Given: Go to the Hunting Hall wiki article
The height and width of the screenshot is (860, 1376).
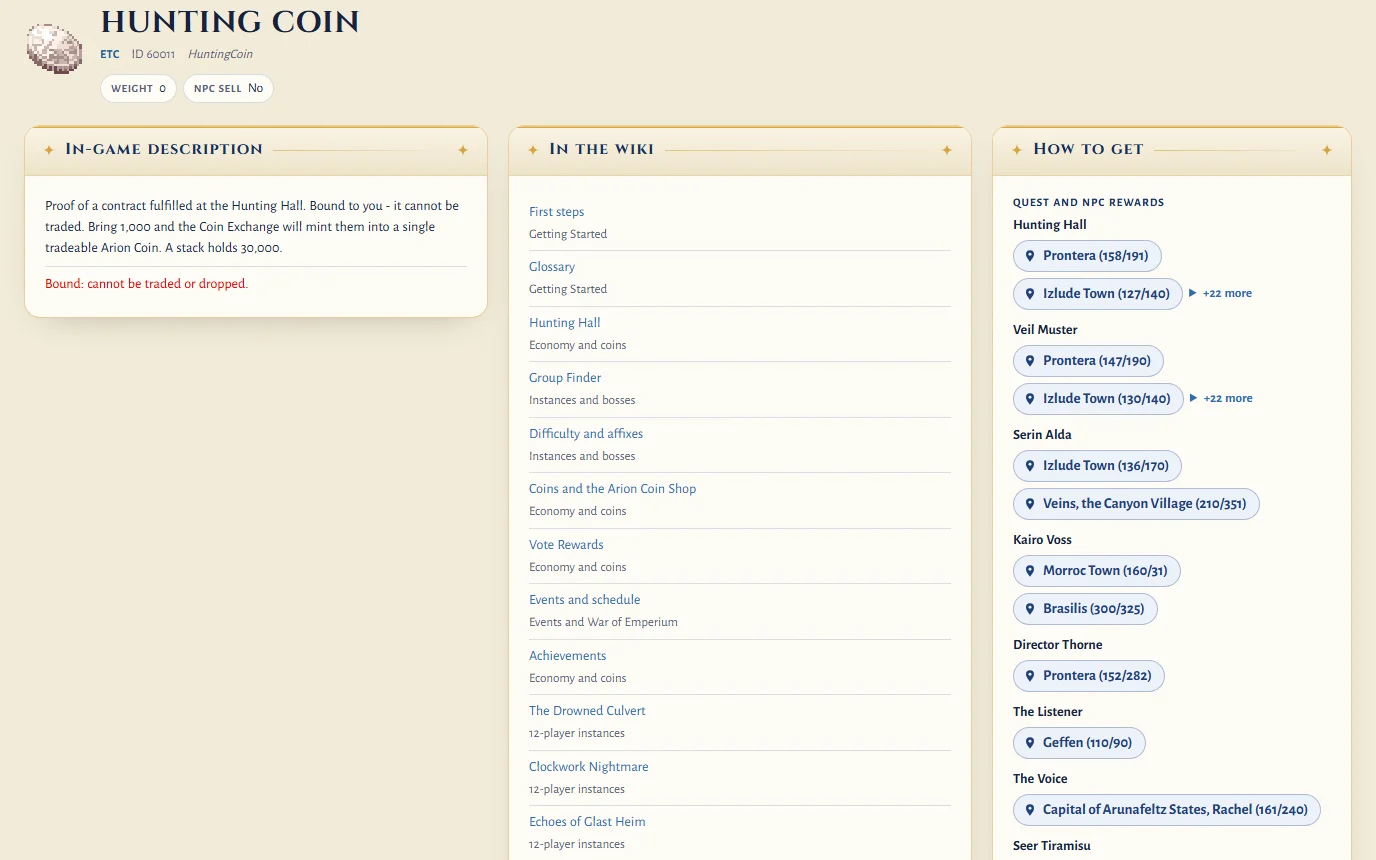Looking at the screenshot, I should pyautogui.click(x=565, y=323).
